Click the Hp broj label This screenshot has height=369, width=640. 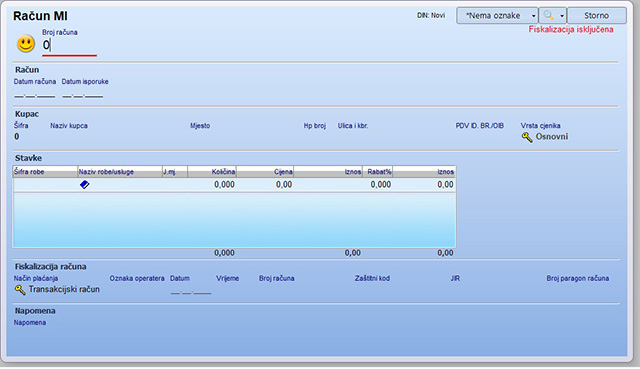315,126
